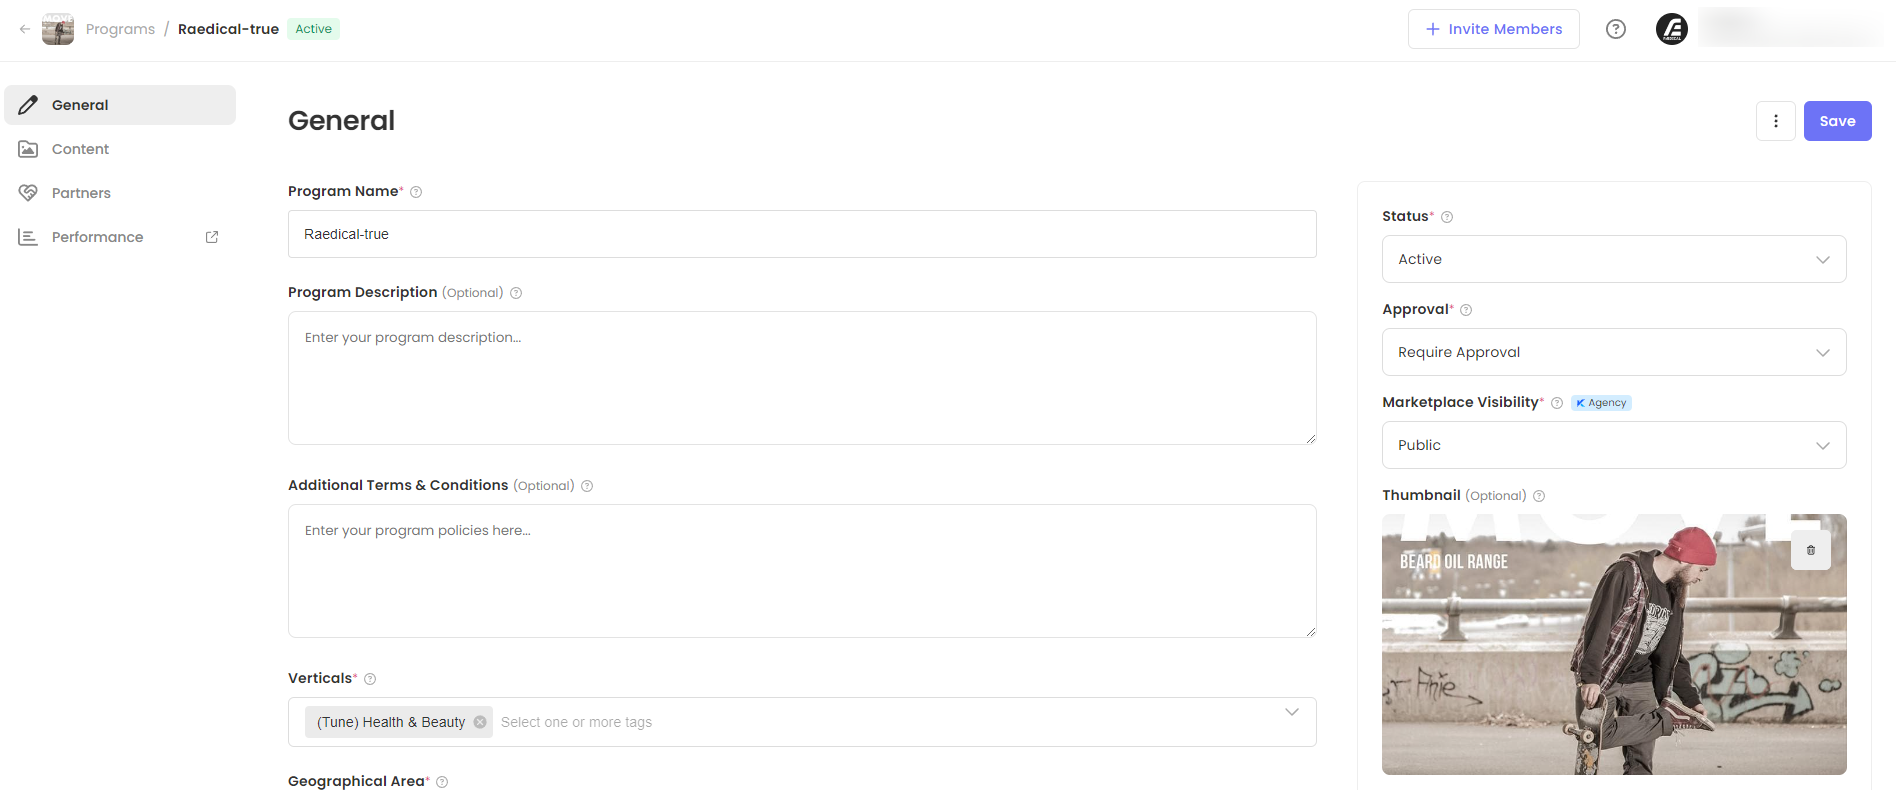Open the Approval dropdown
The image size is (1896, 790).
click(x=1614, y=352)
